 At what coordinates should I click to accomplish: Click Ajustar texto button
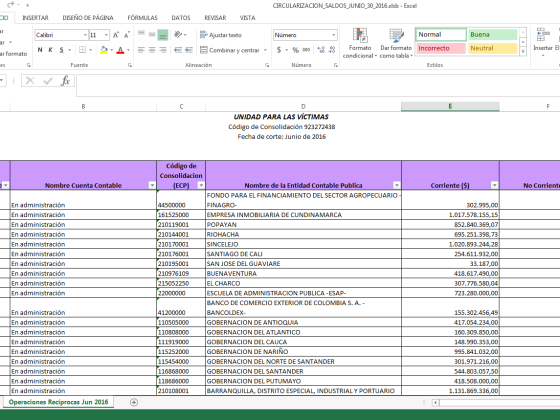click(x=221, y=35)
